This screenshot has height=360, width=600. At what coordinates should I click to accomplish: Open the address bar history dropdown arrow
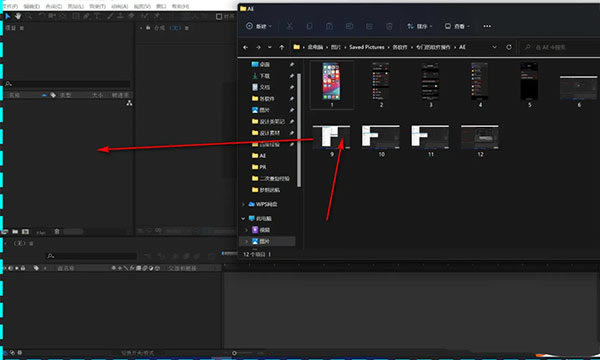(x=494, y=47)
